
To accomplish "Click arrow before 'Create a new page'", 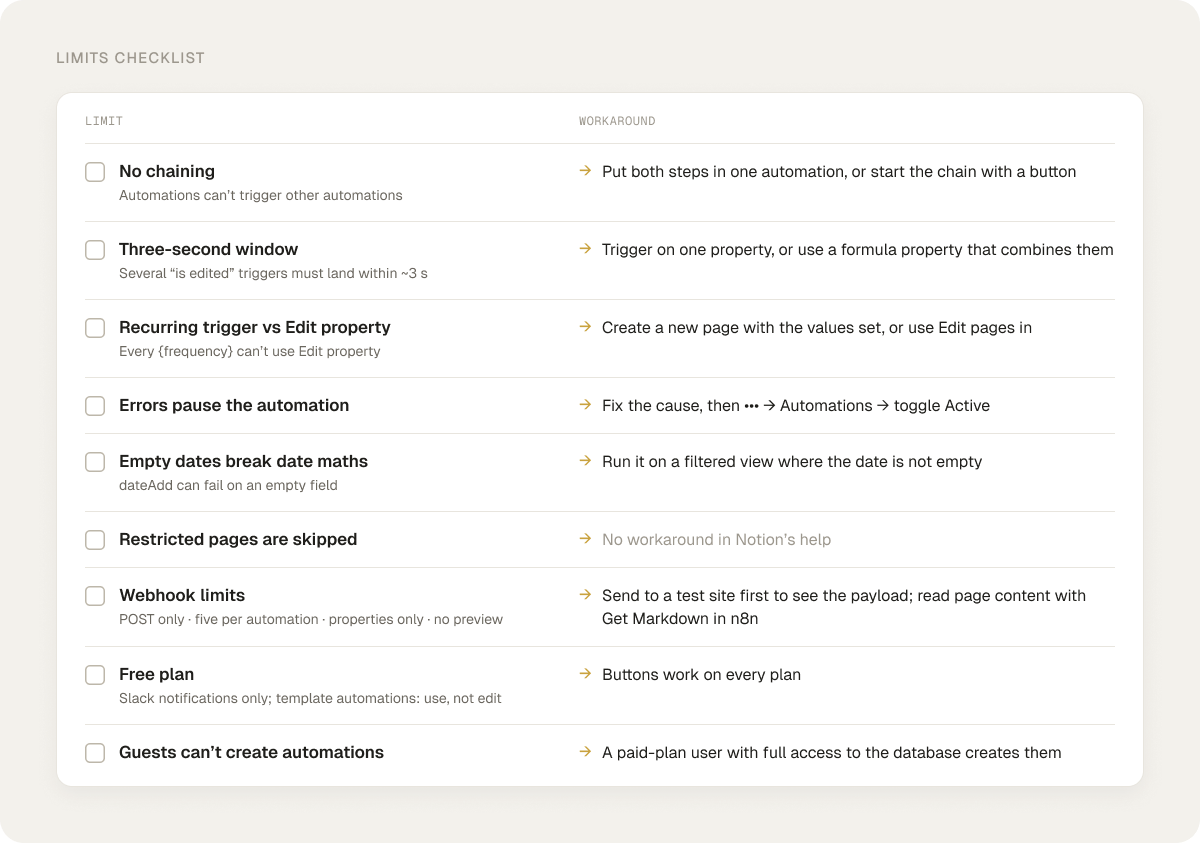I will click(585, 327).
